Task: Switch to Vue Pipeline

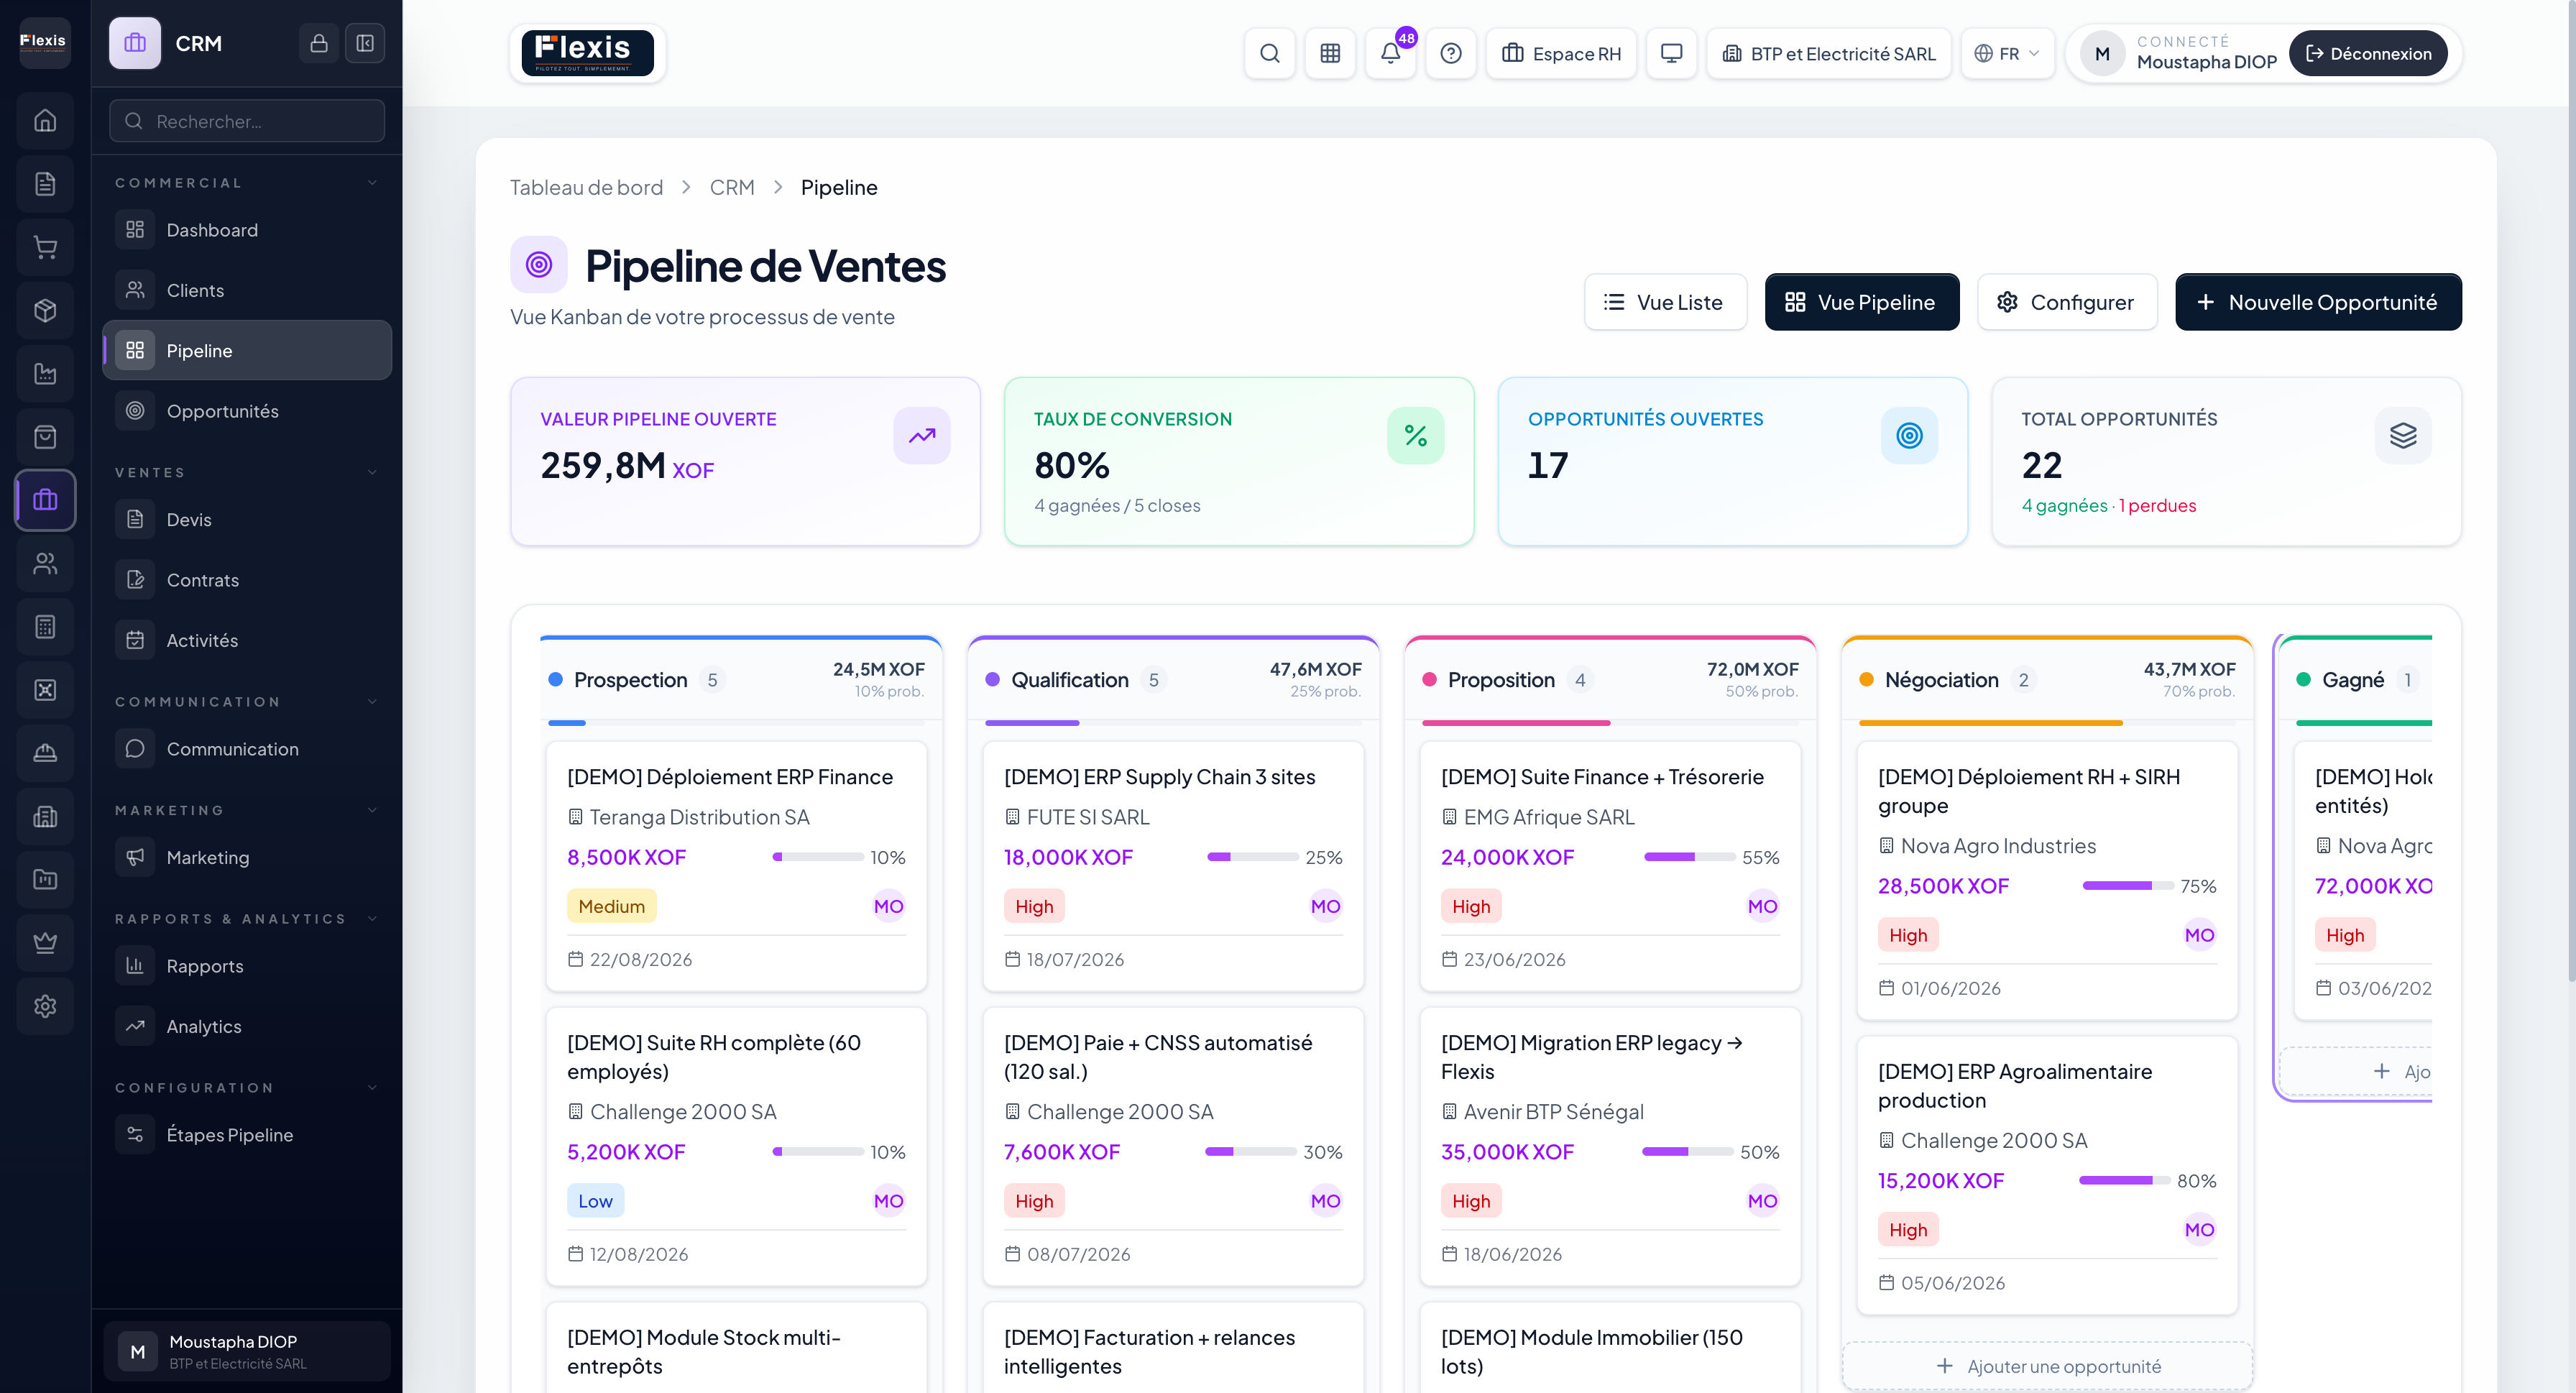Action: 1862,302
